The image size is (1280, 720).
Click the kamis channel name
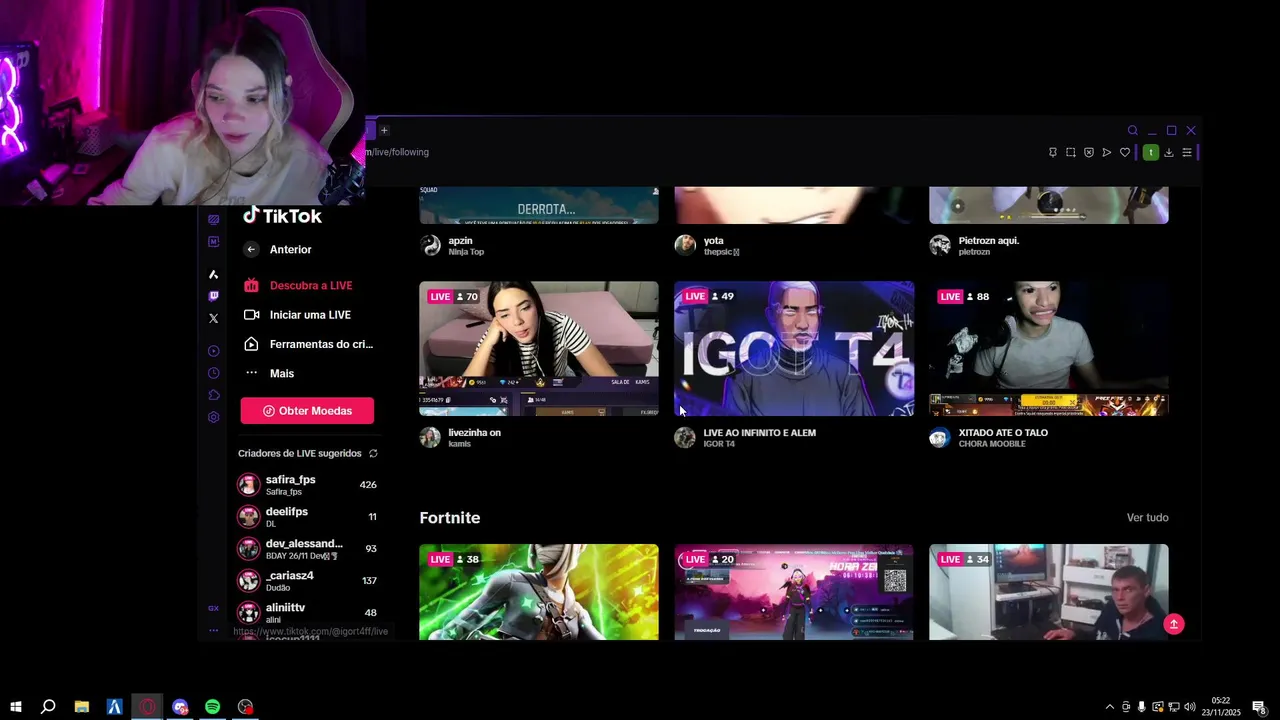click(x=459, y=444)
